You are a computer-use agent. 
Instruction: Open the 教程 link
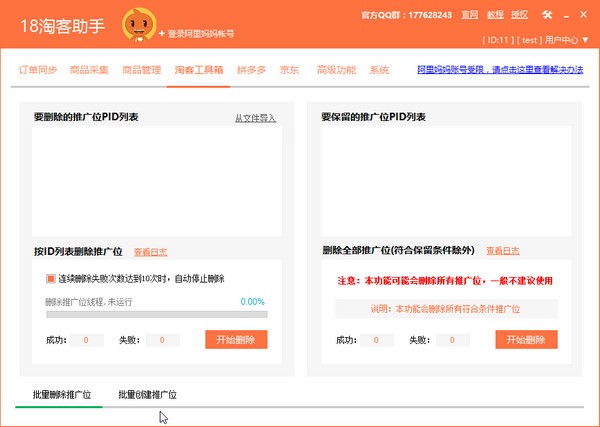point(495,15)
